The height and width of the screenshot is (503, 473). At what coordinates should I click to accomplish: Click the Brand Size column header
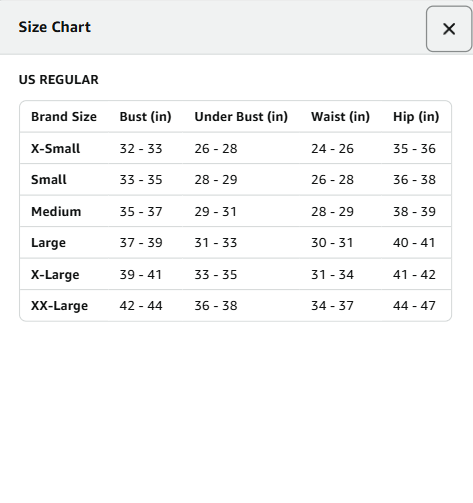point(64,117)
